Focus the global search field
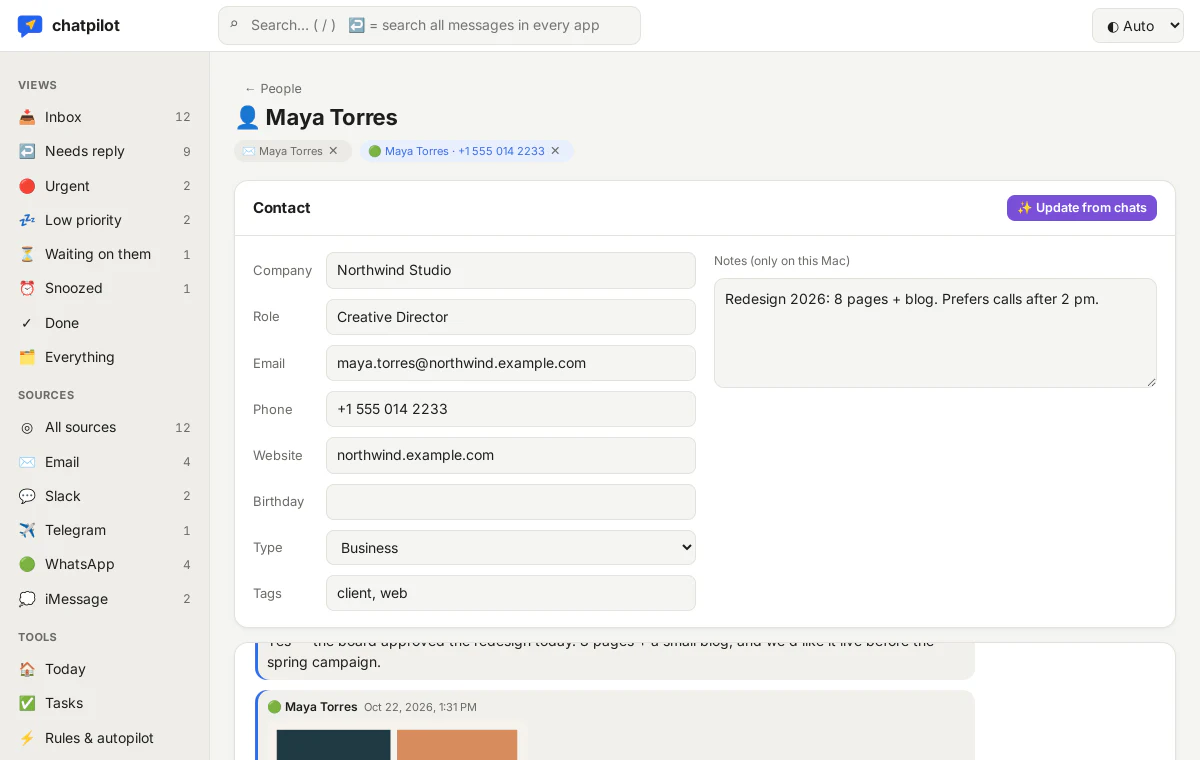Viewport: 1200px width, 760px height. pyautogui.click(x=429, y=26)
